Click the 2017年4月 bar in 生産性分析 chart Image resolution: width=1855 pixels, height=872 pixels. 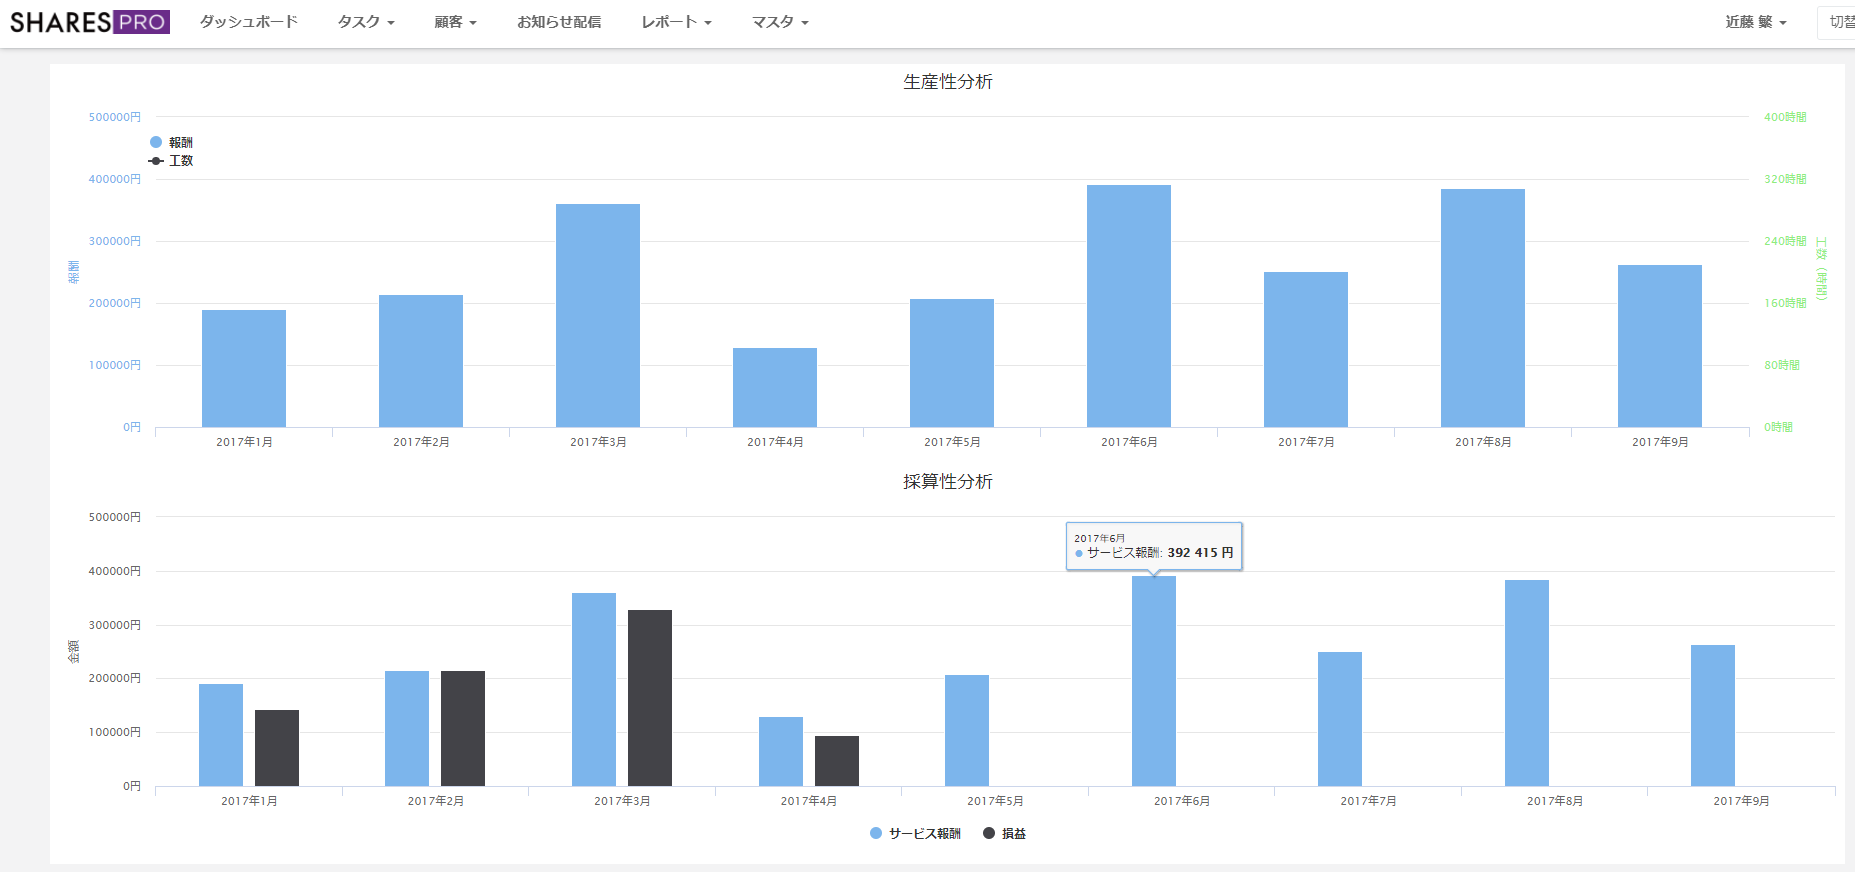pyautogui.click(x=775, y=387)
